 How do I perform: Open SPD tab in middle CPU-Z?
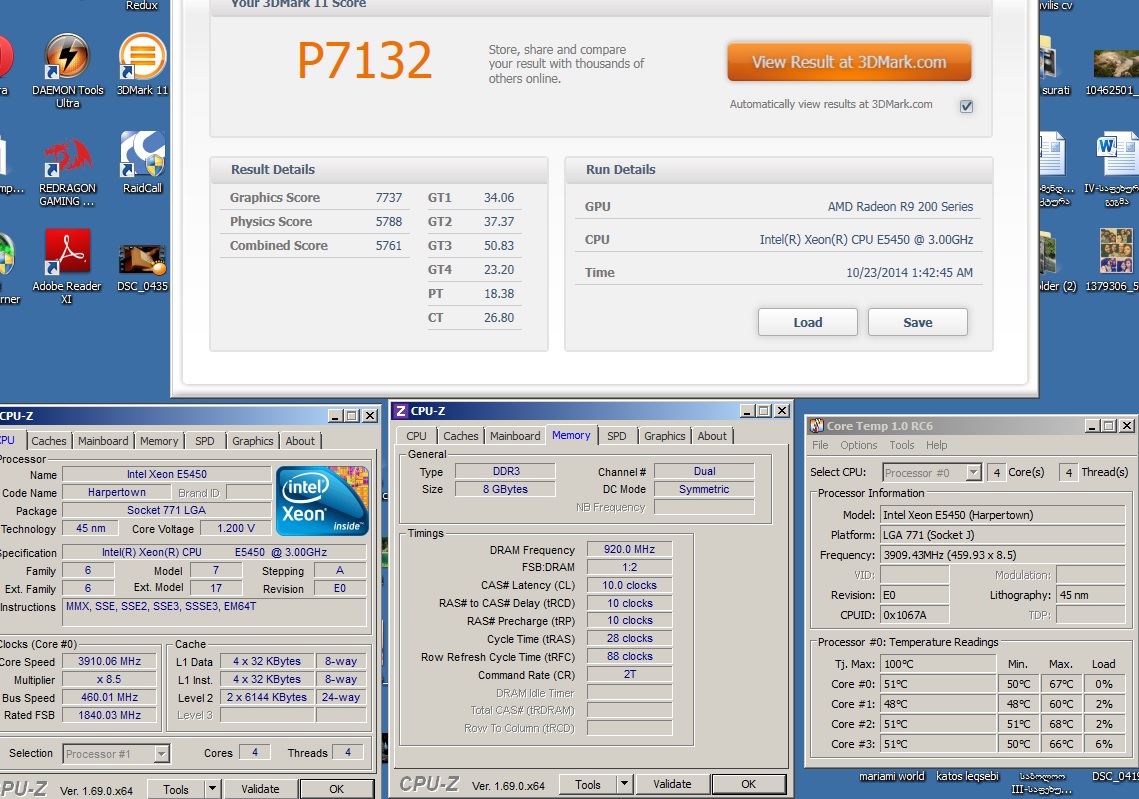[617, 436]
